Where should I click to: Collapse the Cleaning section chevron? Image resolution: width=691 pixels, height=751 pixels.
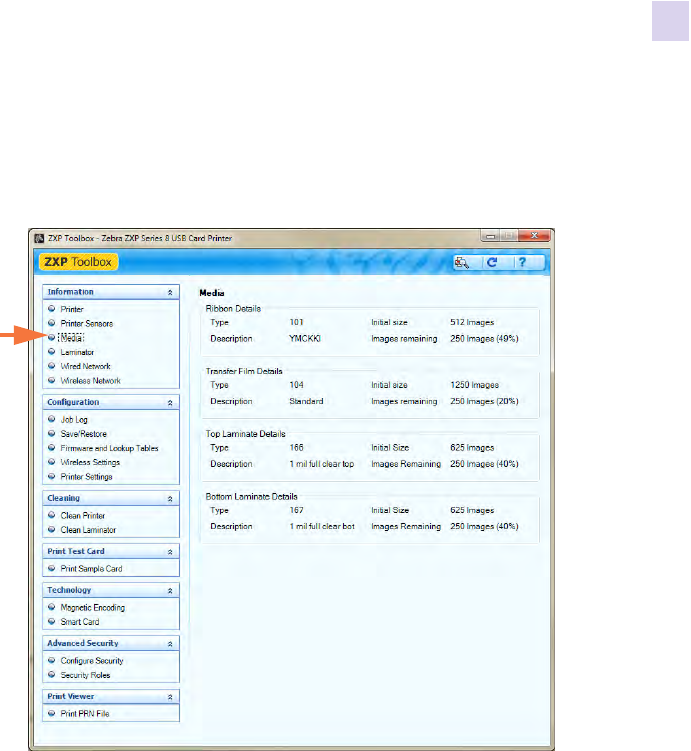(170, 499)
